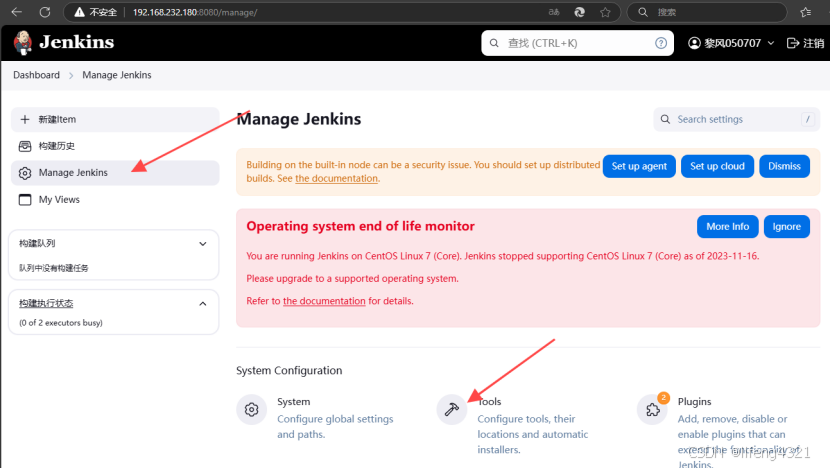Click the "Manage Jenkins" page heading
Viewport: 831px width, 468px height.
pos(299,119)
